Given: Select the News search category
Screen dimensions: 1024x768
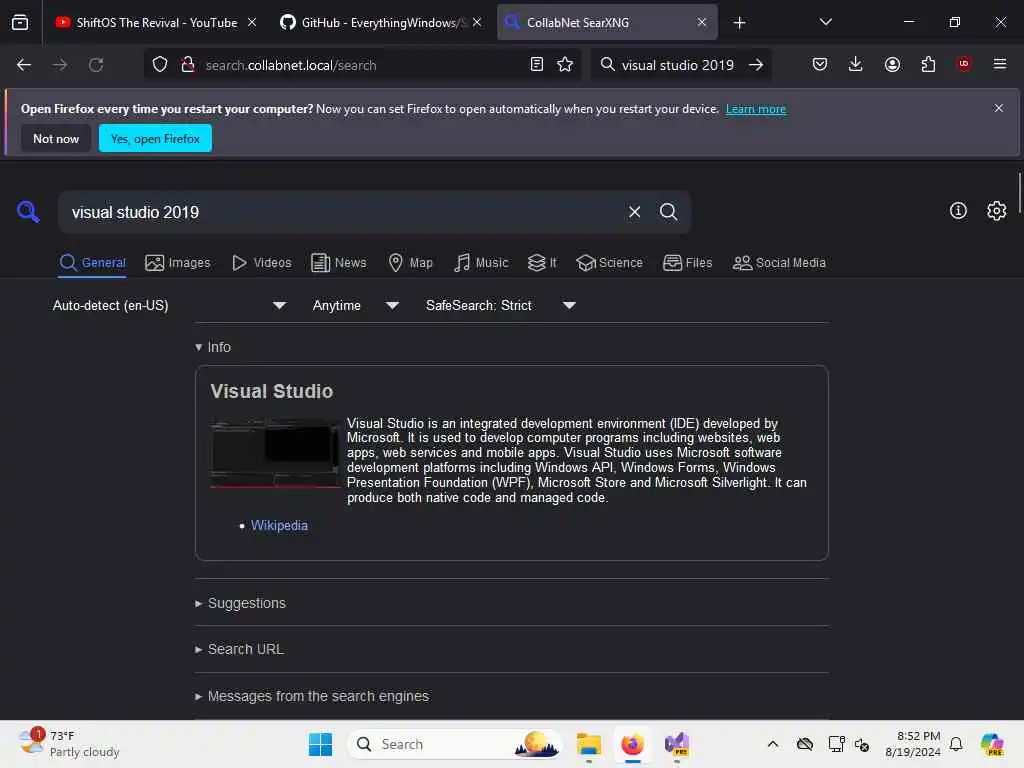Looking at the screenshot, I should (338, 263).
